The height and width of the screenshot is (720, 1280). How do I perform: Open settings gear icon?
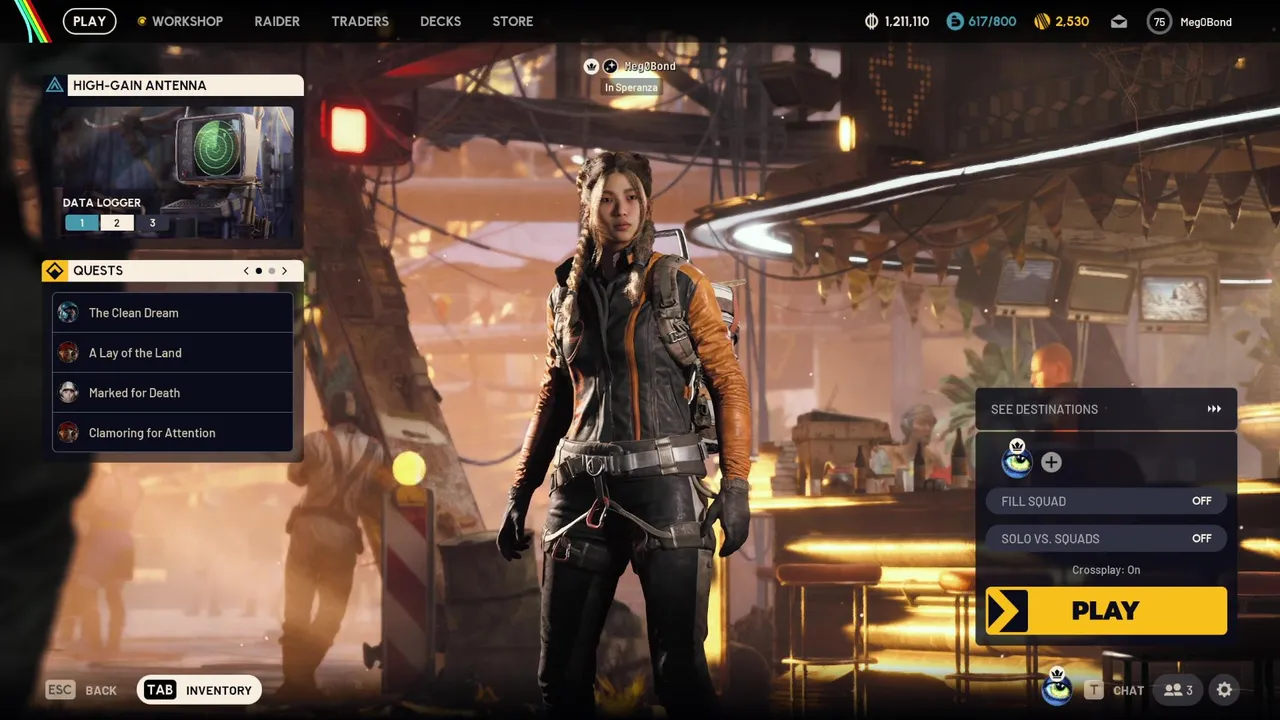[x=1224, y=690]
